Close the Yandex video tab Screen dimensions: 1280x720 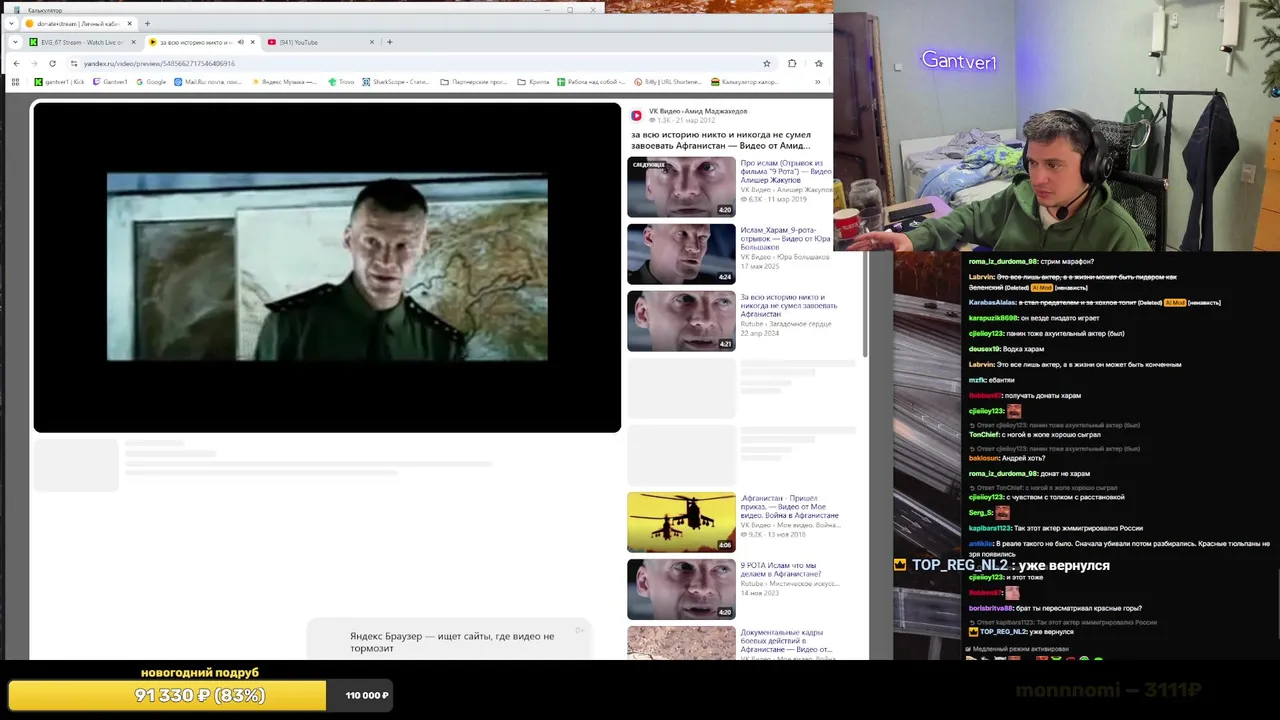coord(252,42)
